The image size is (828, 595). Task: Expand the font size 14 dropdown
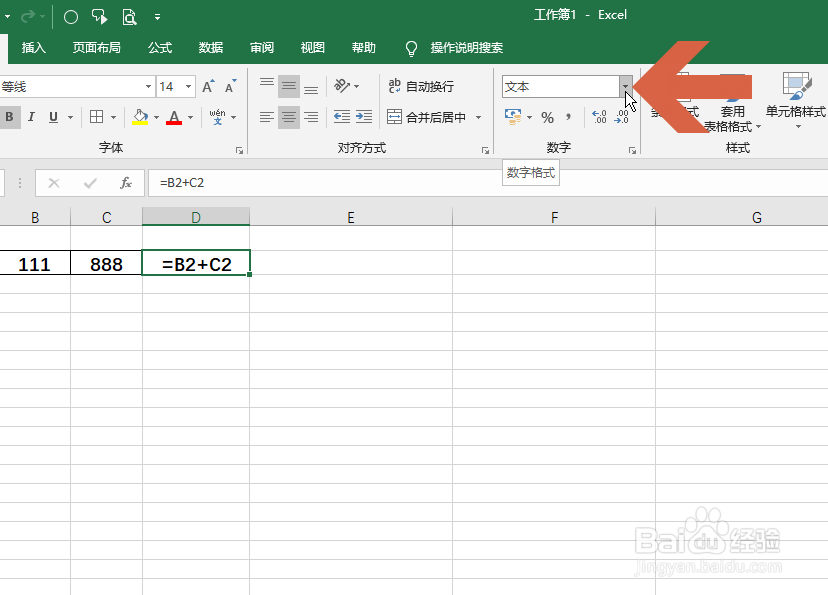189,87
